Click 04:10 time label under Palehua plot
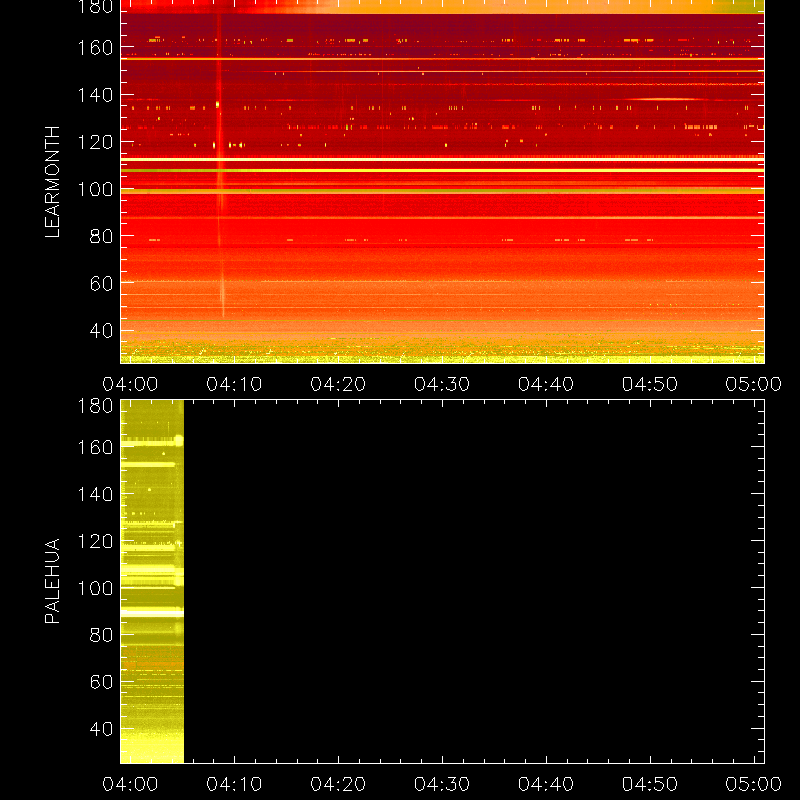Screen dimensions: 800x800 tap(234, 784)
